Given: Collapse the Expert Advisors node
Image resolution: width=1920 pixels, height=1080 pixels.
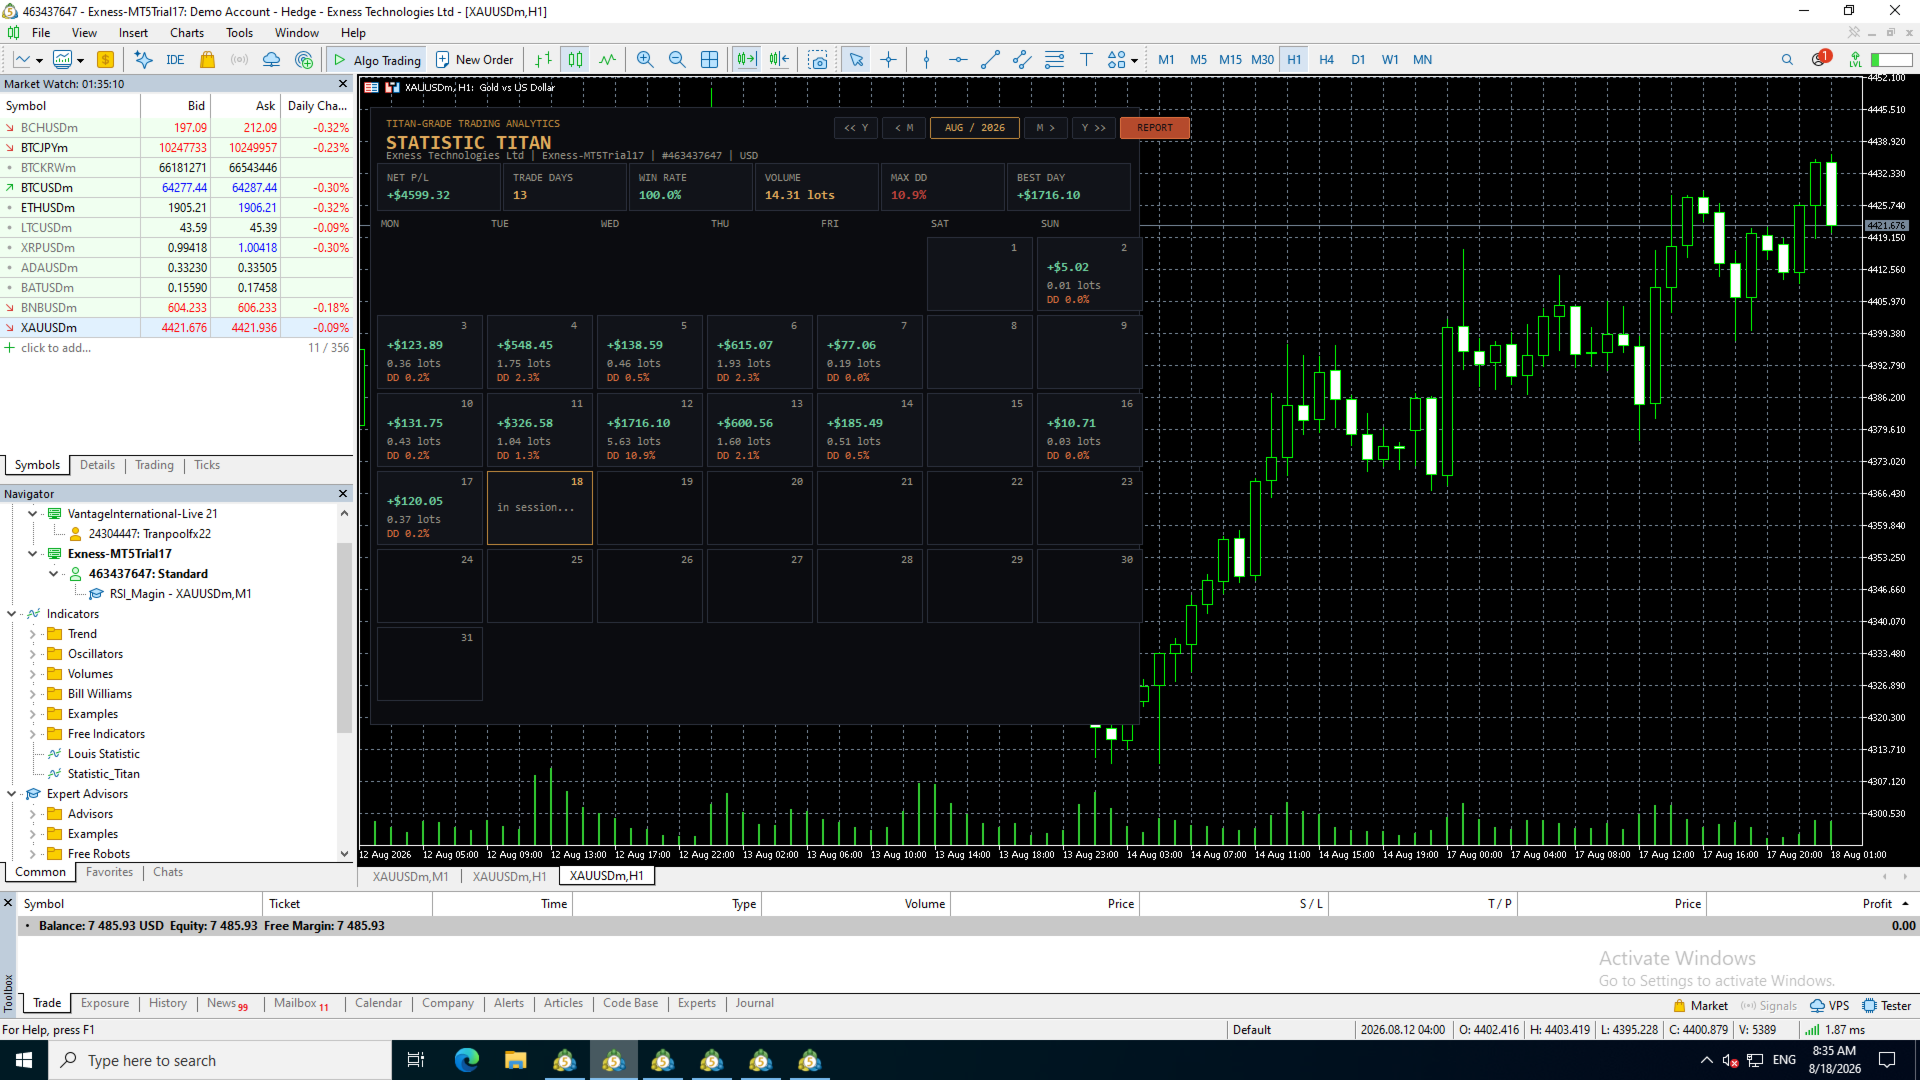Looking at the screenshot, I should (x=11, y=794).
